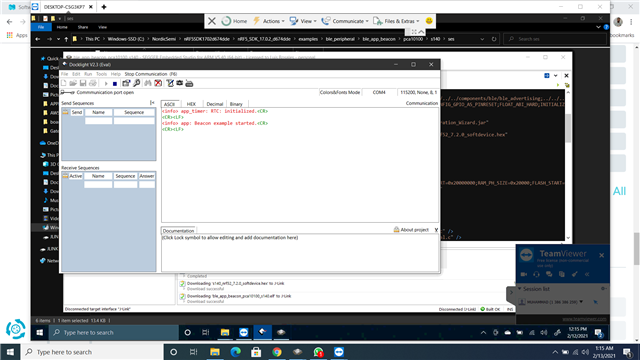The height and width of the screenshot is (360, 640).
Task: Open Actions dropdown in TeamViewer toolbar
Action: coord(269,21)
